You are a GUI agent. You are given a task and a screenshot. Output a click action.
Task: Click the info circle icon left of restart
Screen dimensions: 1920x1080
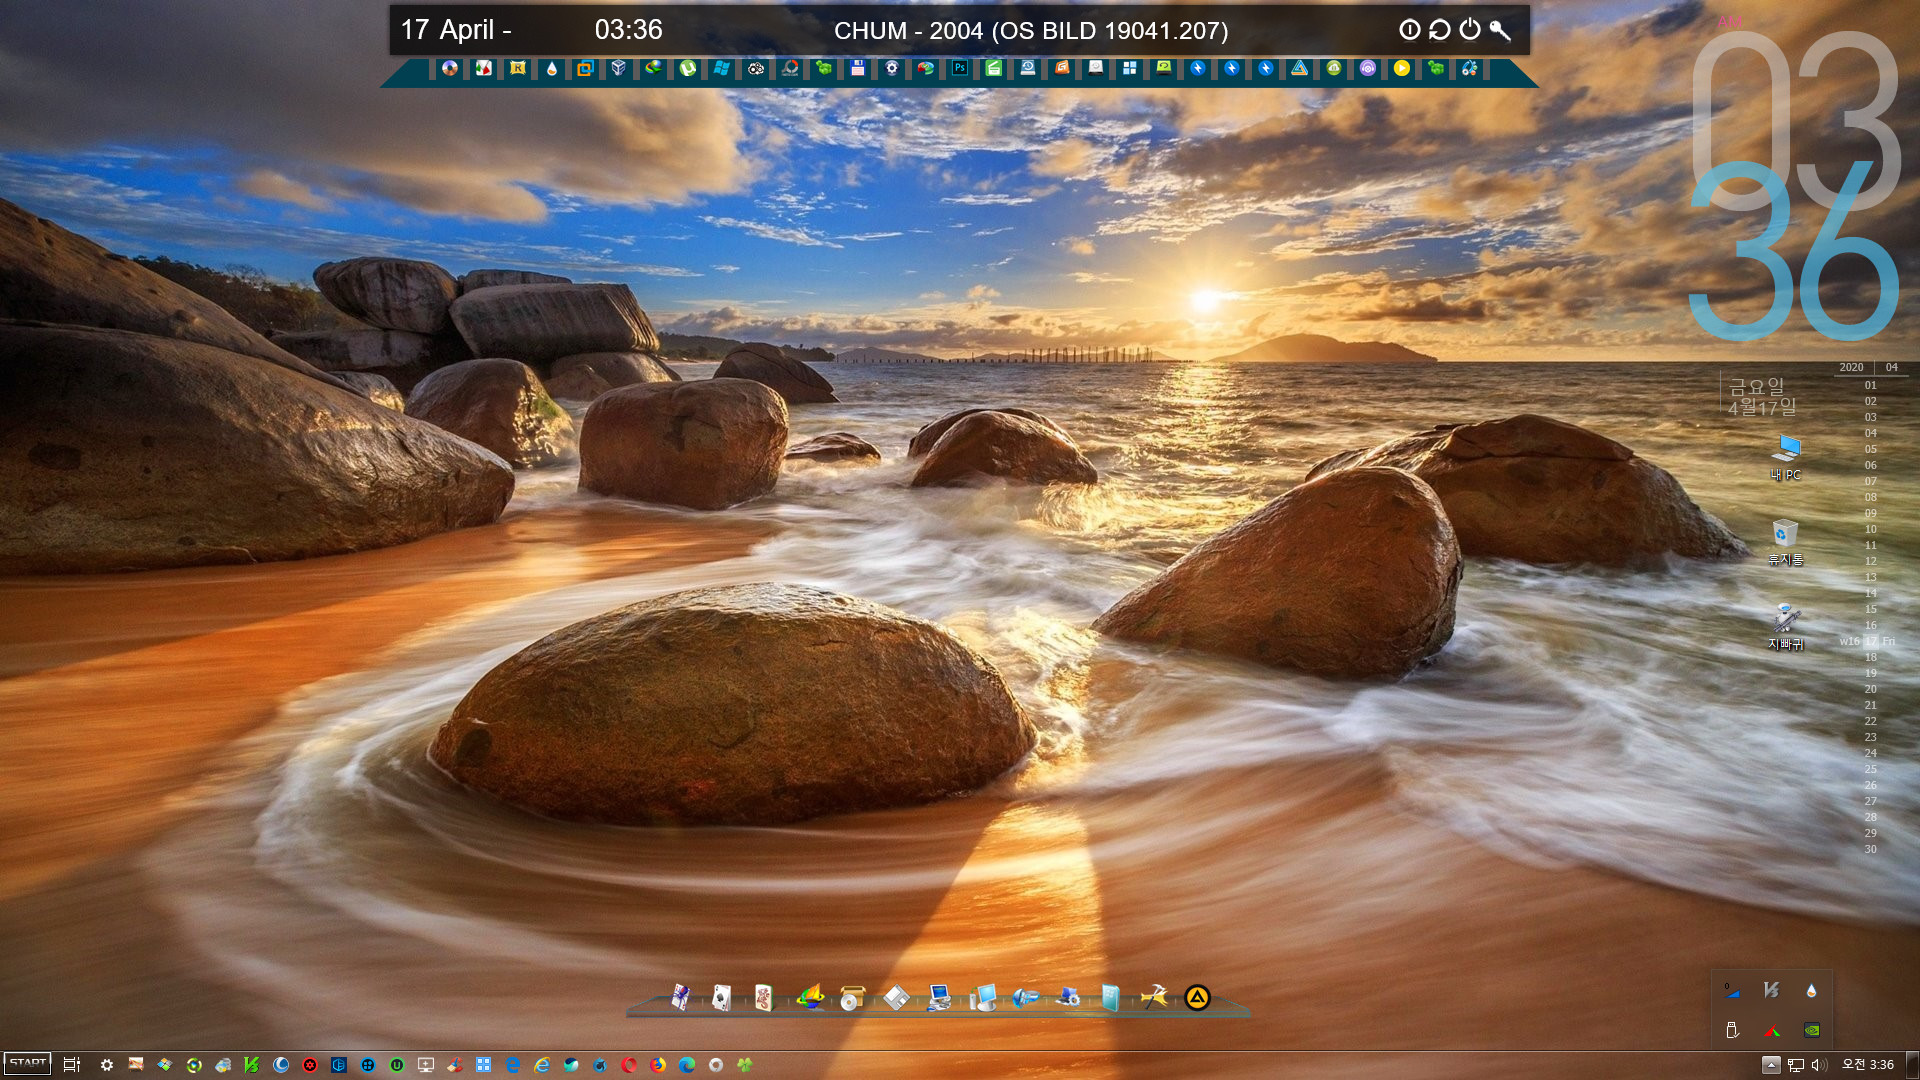1409,30
